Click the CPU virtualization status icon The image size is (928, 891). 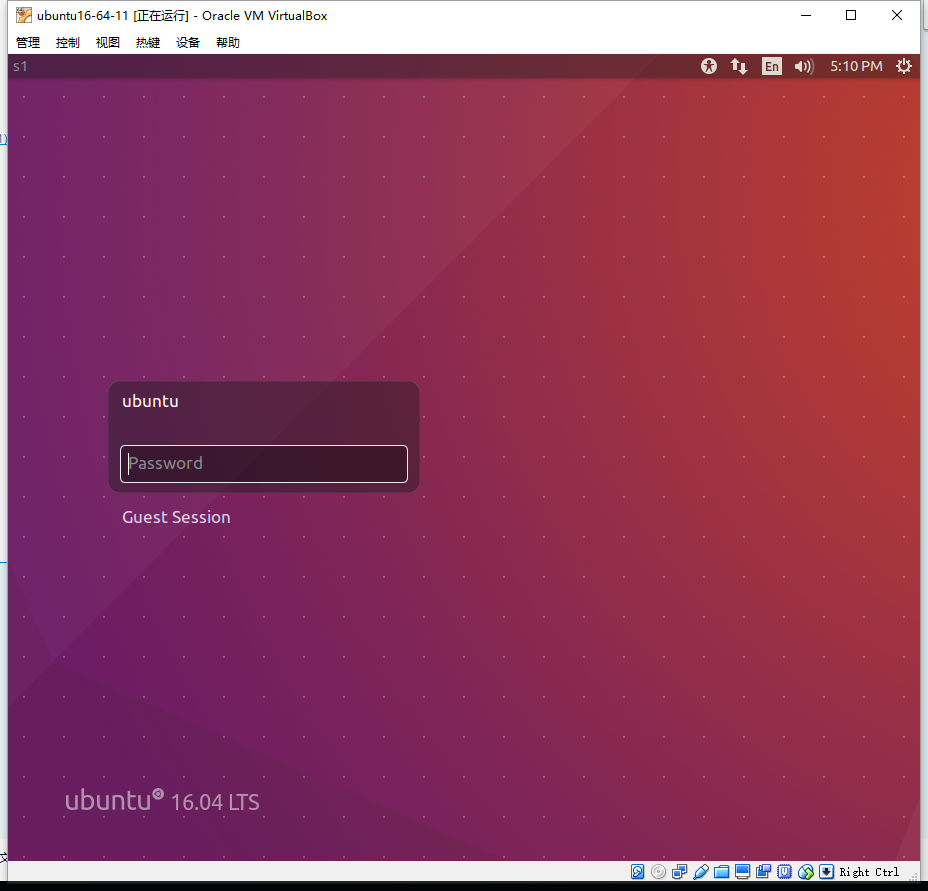[x=785, y=871]
